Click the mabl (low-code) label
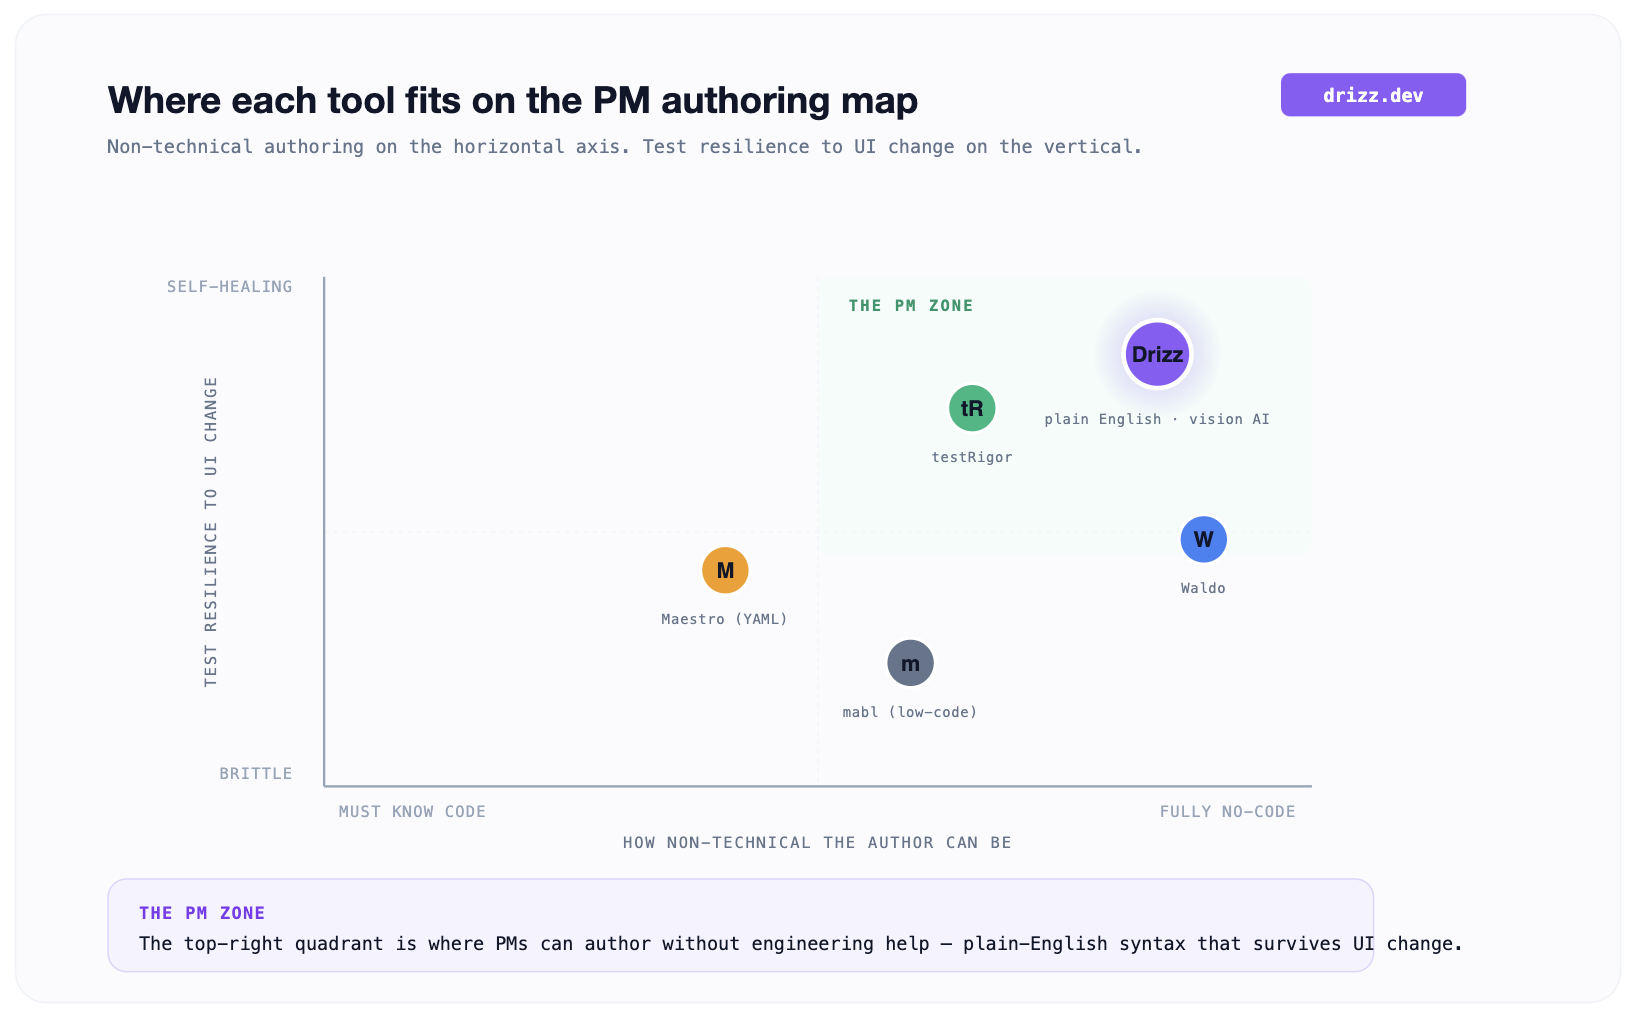Screen dimensions: 1640x1024 [910, 712]
